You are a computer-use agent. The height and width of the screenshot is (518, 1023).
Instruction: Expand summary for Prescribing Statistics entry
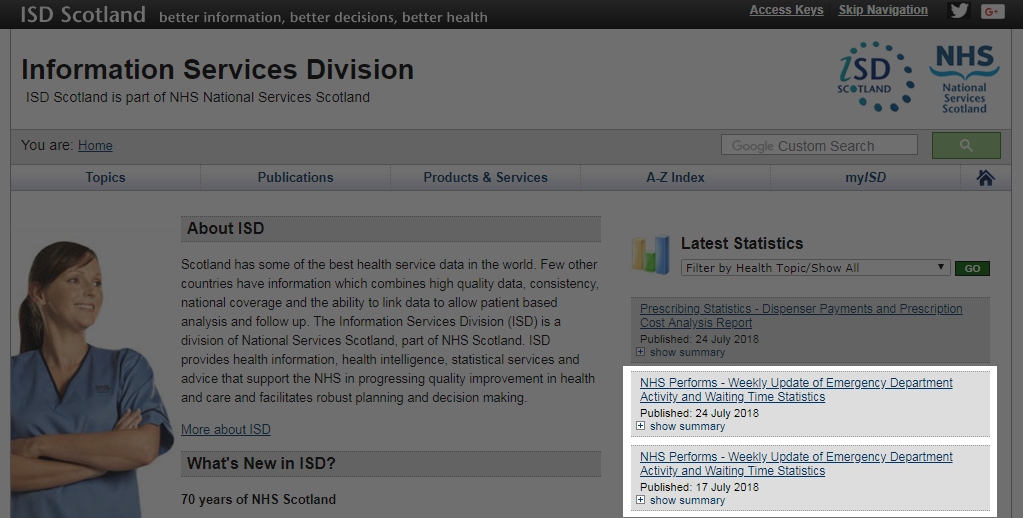click(x=682, y=352)
